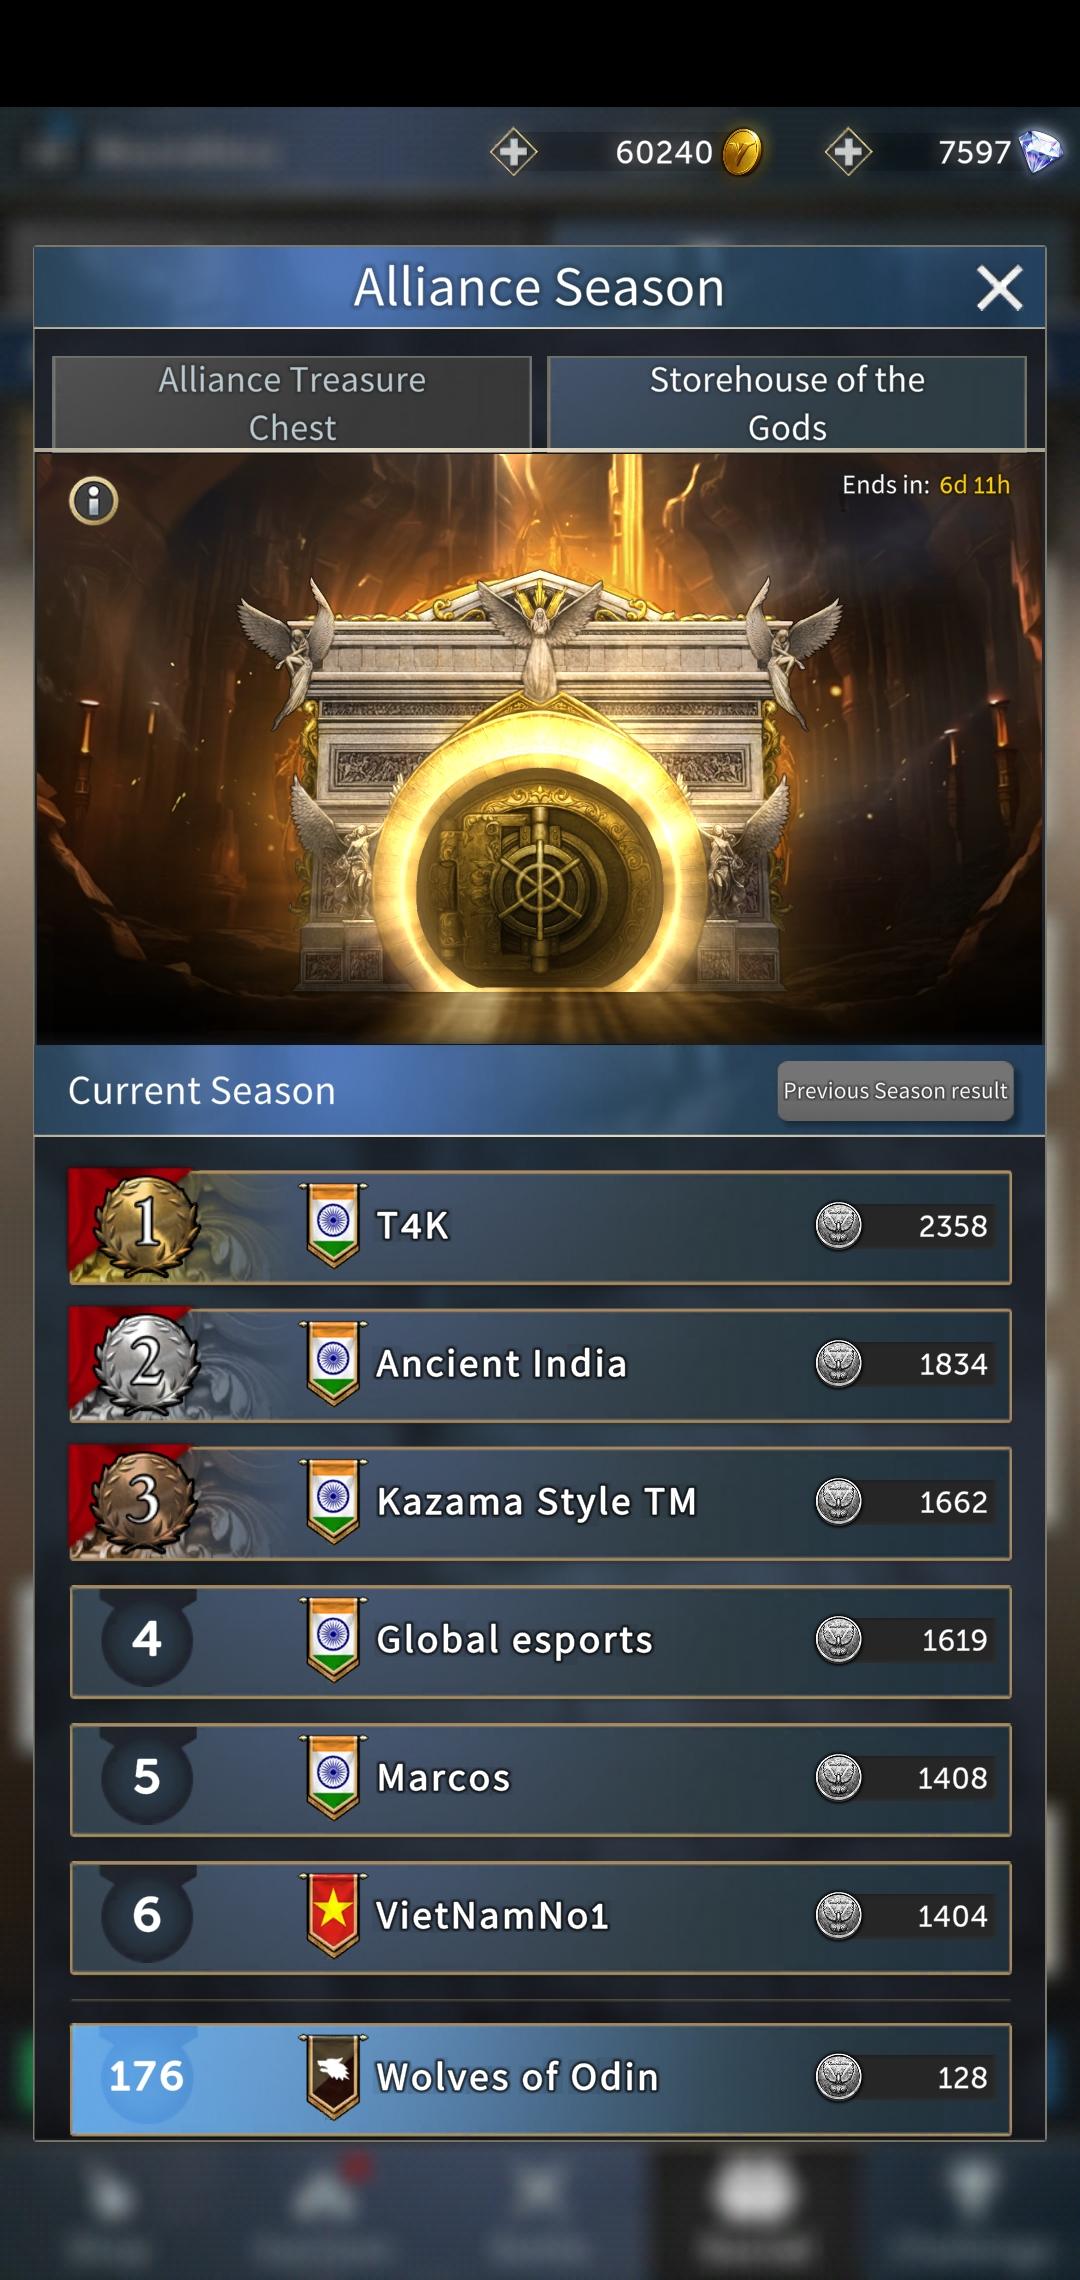This screenshot has height=2280, width=1080.
Task: Select the Kazama Style TM alliance row
Action: click(x=540, y=1503)
